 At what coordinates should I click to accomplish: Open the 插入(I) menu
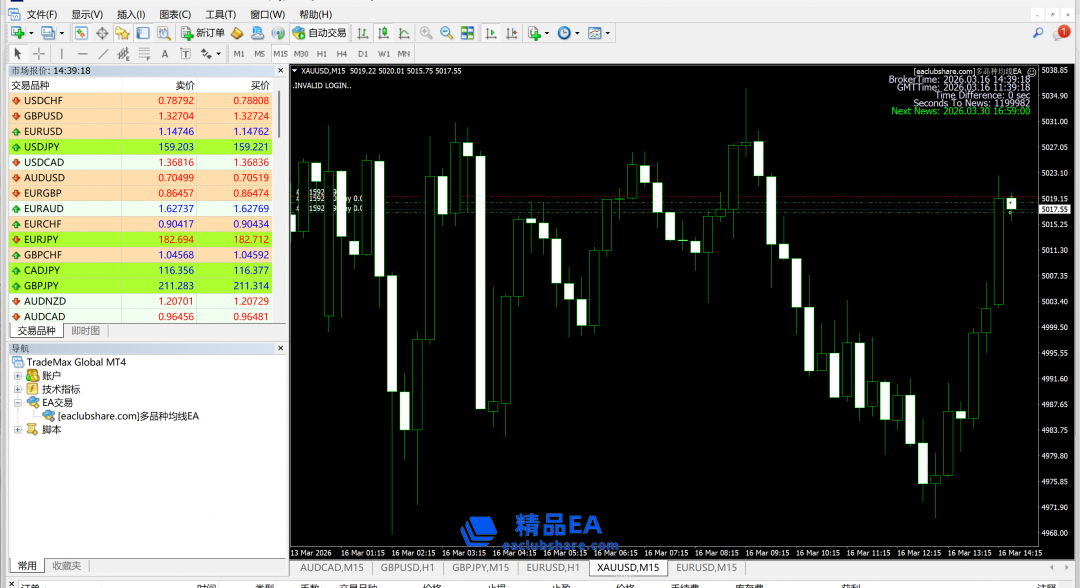pos(130,15)
